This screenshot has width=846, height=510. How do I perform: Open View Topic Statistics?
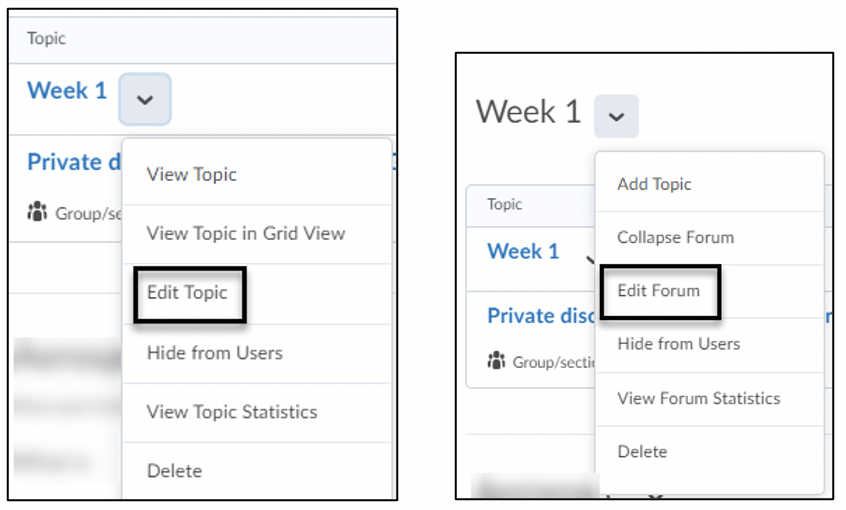pyautogui.click(x=231, y=411)
